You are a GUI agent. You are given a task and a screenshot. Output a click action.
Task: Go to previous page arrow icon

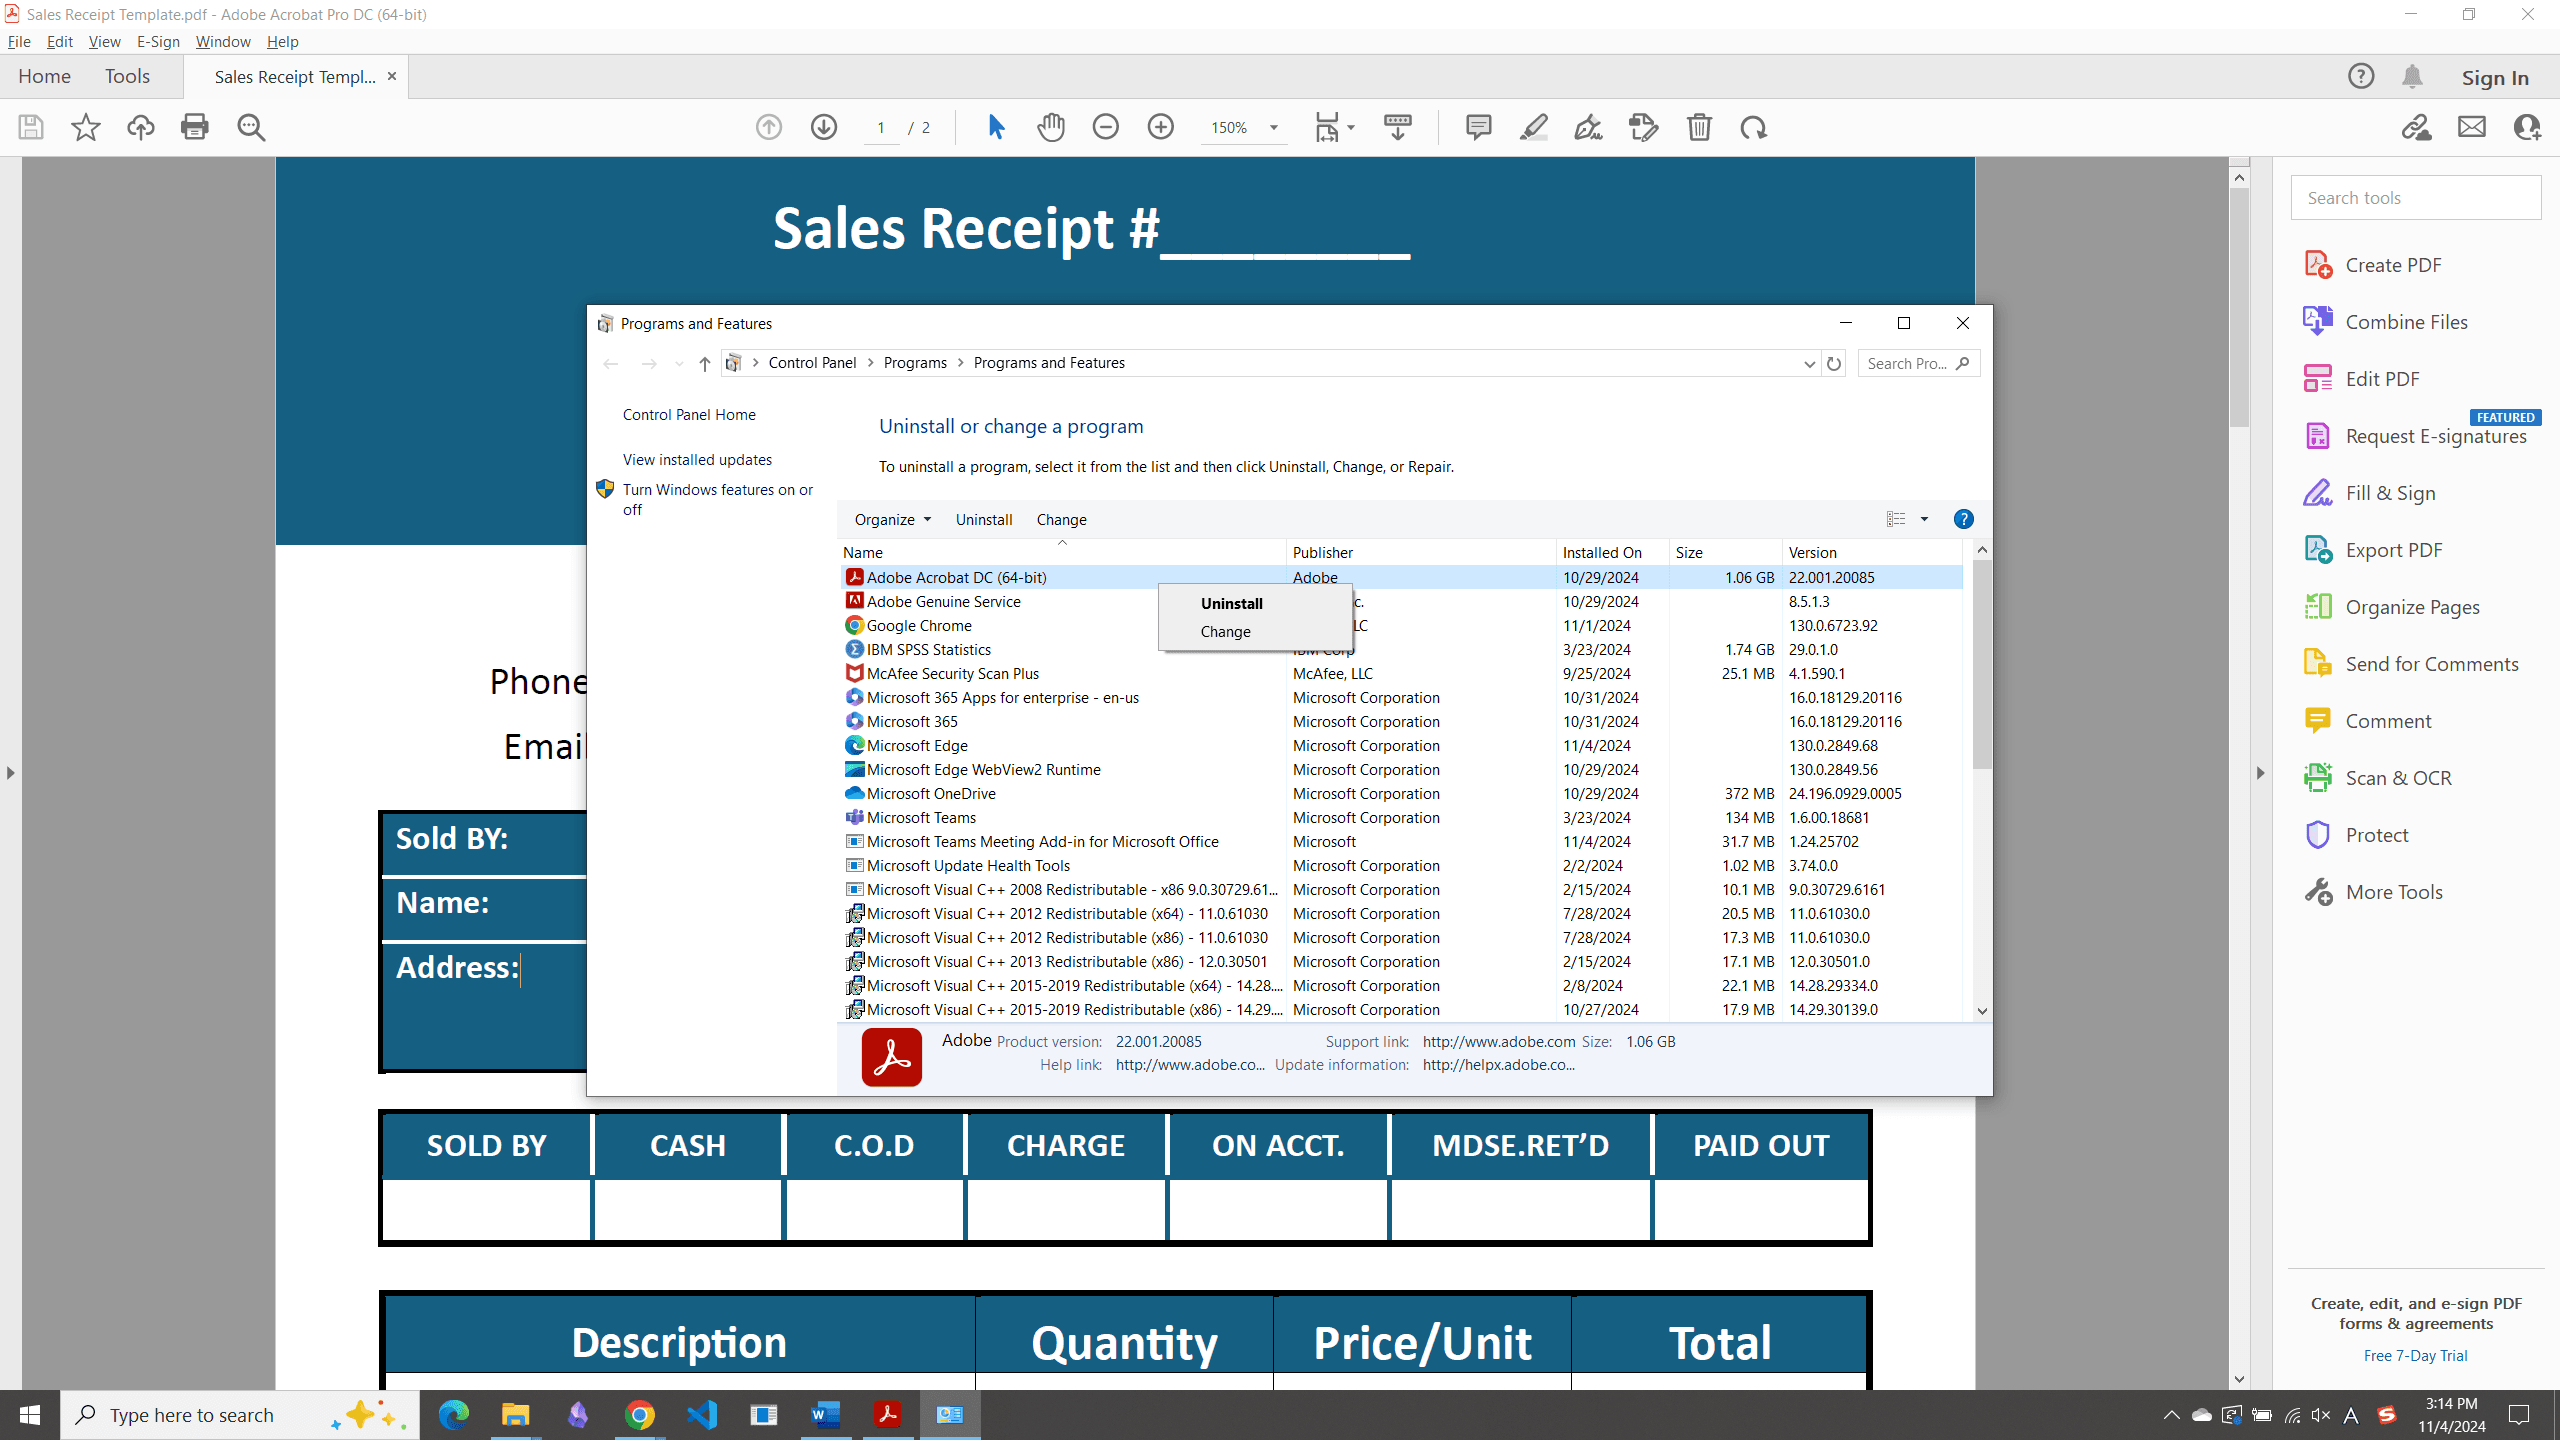[x=769, y=127]
